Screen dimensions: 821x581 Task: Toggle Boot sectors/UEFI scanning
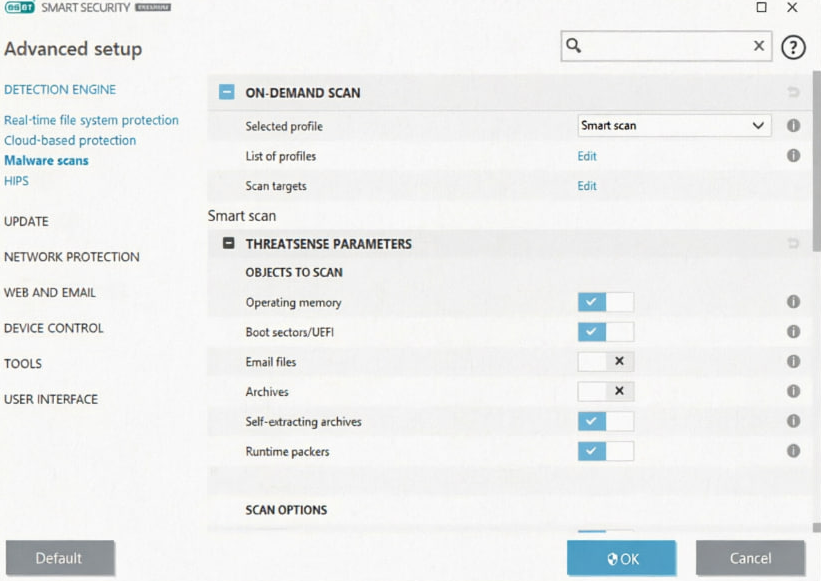pos(606,332)
